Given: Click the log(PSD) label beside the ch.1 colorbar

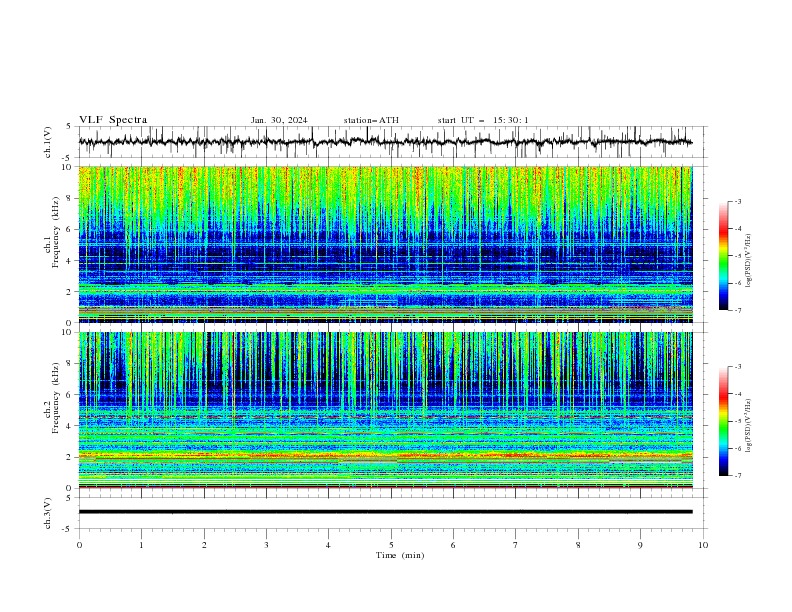Looking at the screenshot, I should click(749, 261).
